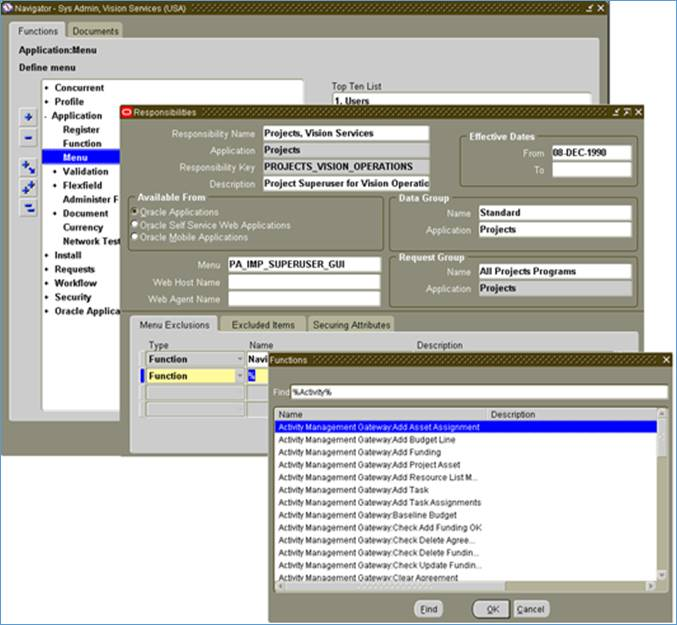Click Cancel in the Functions dialog

point(531,609)
